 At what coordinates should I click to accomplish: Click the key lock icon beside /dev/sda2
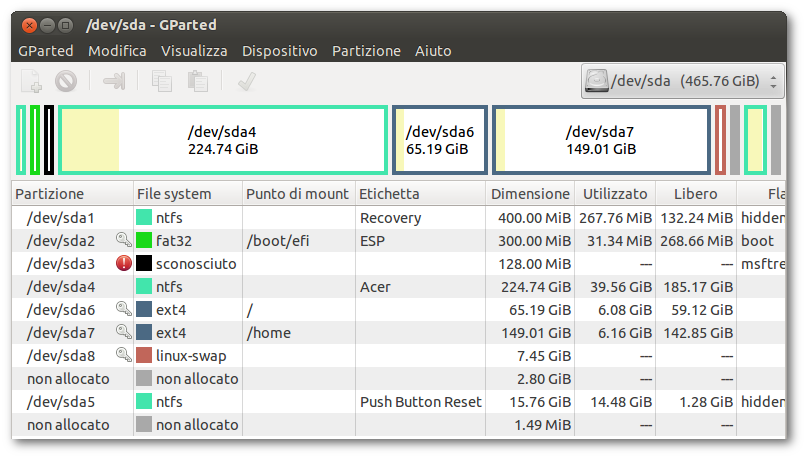tap(123, 240)
